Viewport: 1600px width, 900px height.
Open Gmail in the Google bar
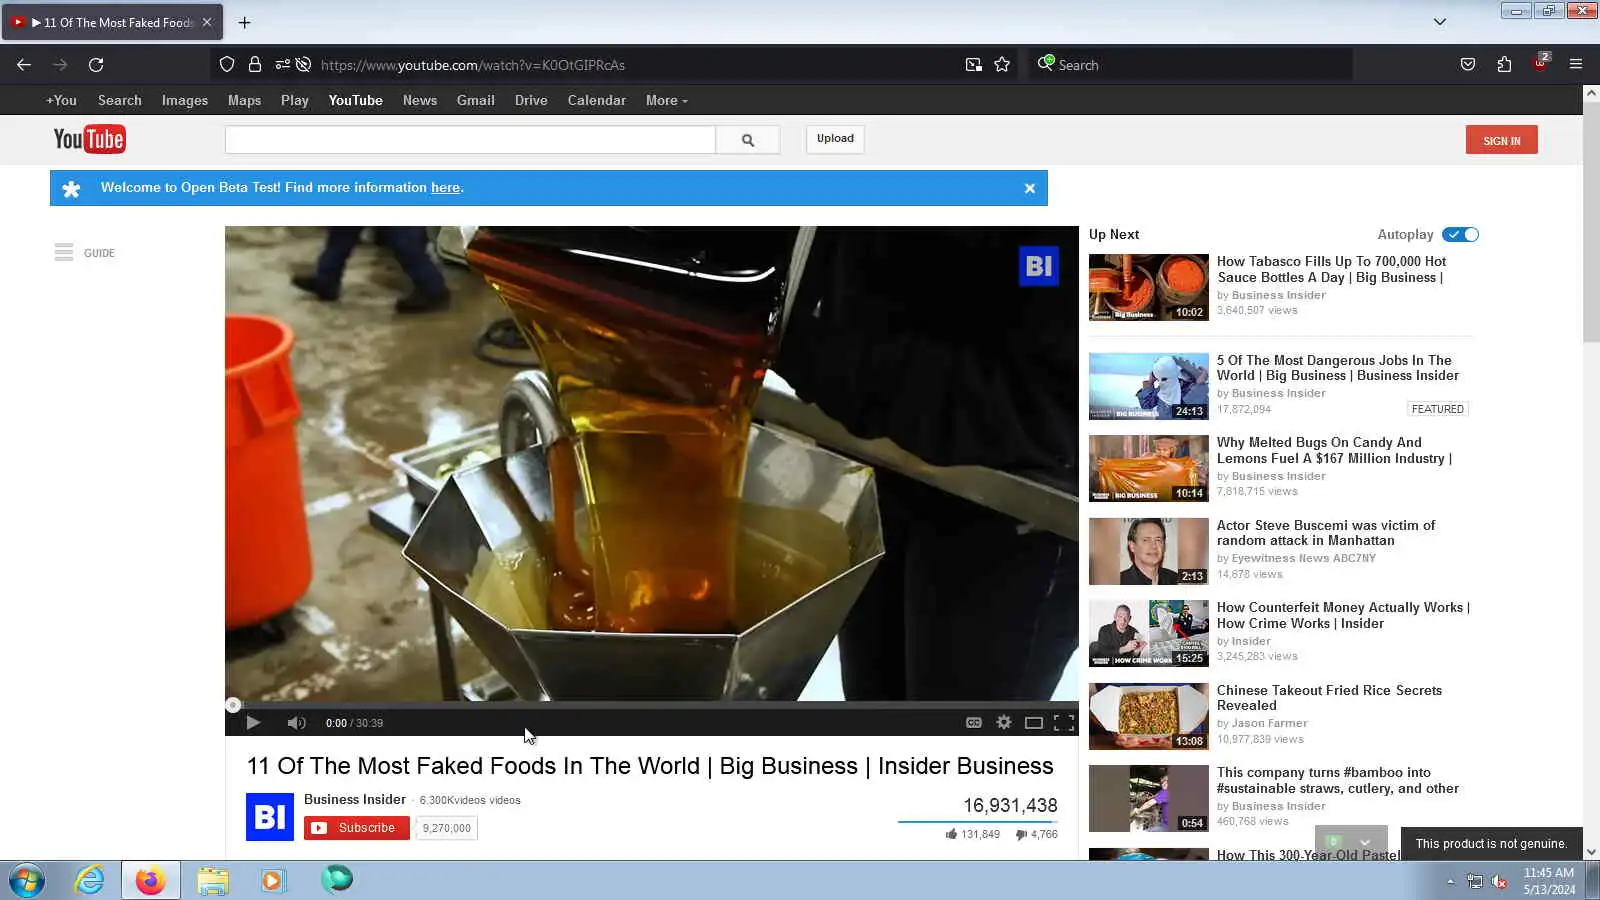tap(476, 100)
